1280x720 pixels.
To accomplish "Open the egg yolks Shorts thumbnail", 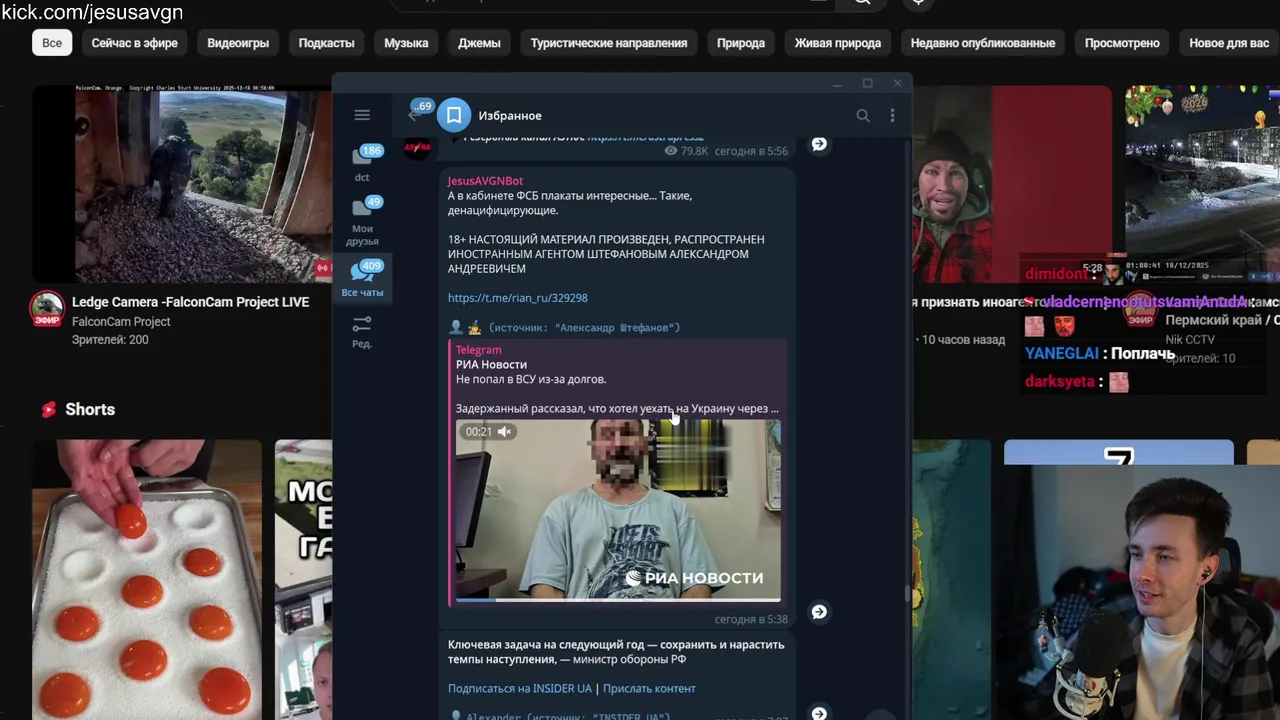I will tap(147, 580).
